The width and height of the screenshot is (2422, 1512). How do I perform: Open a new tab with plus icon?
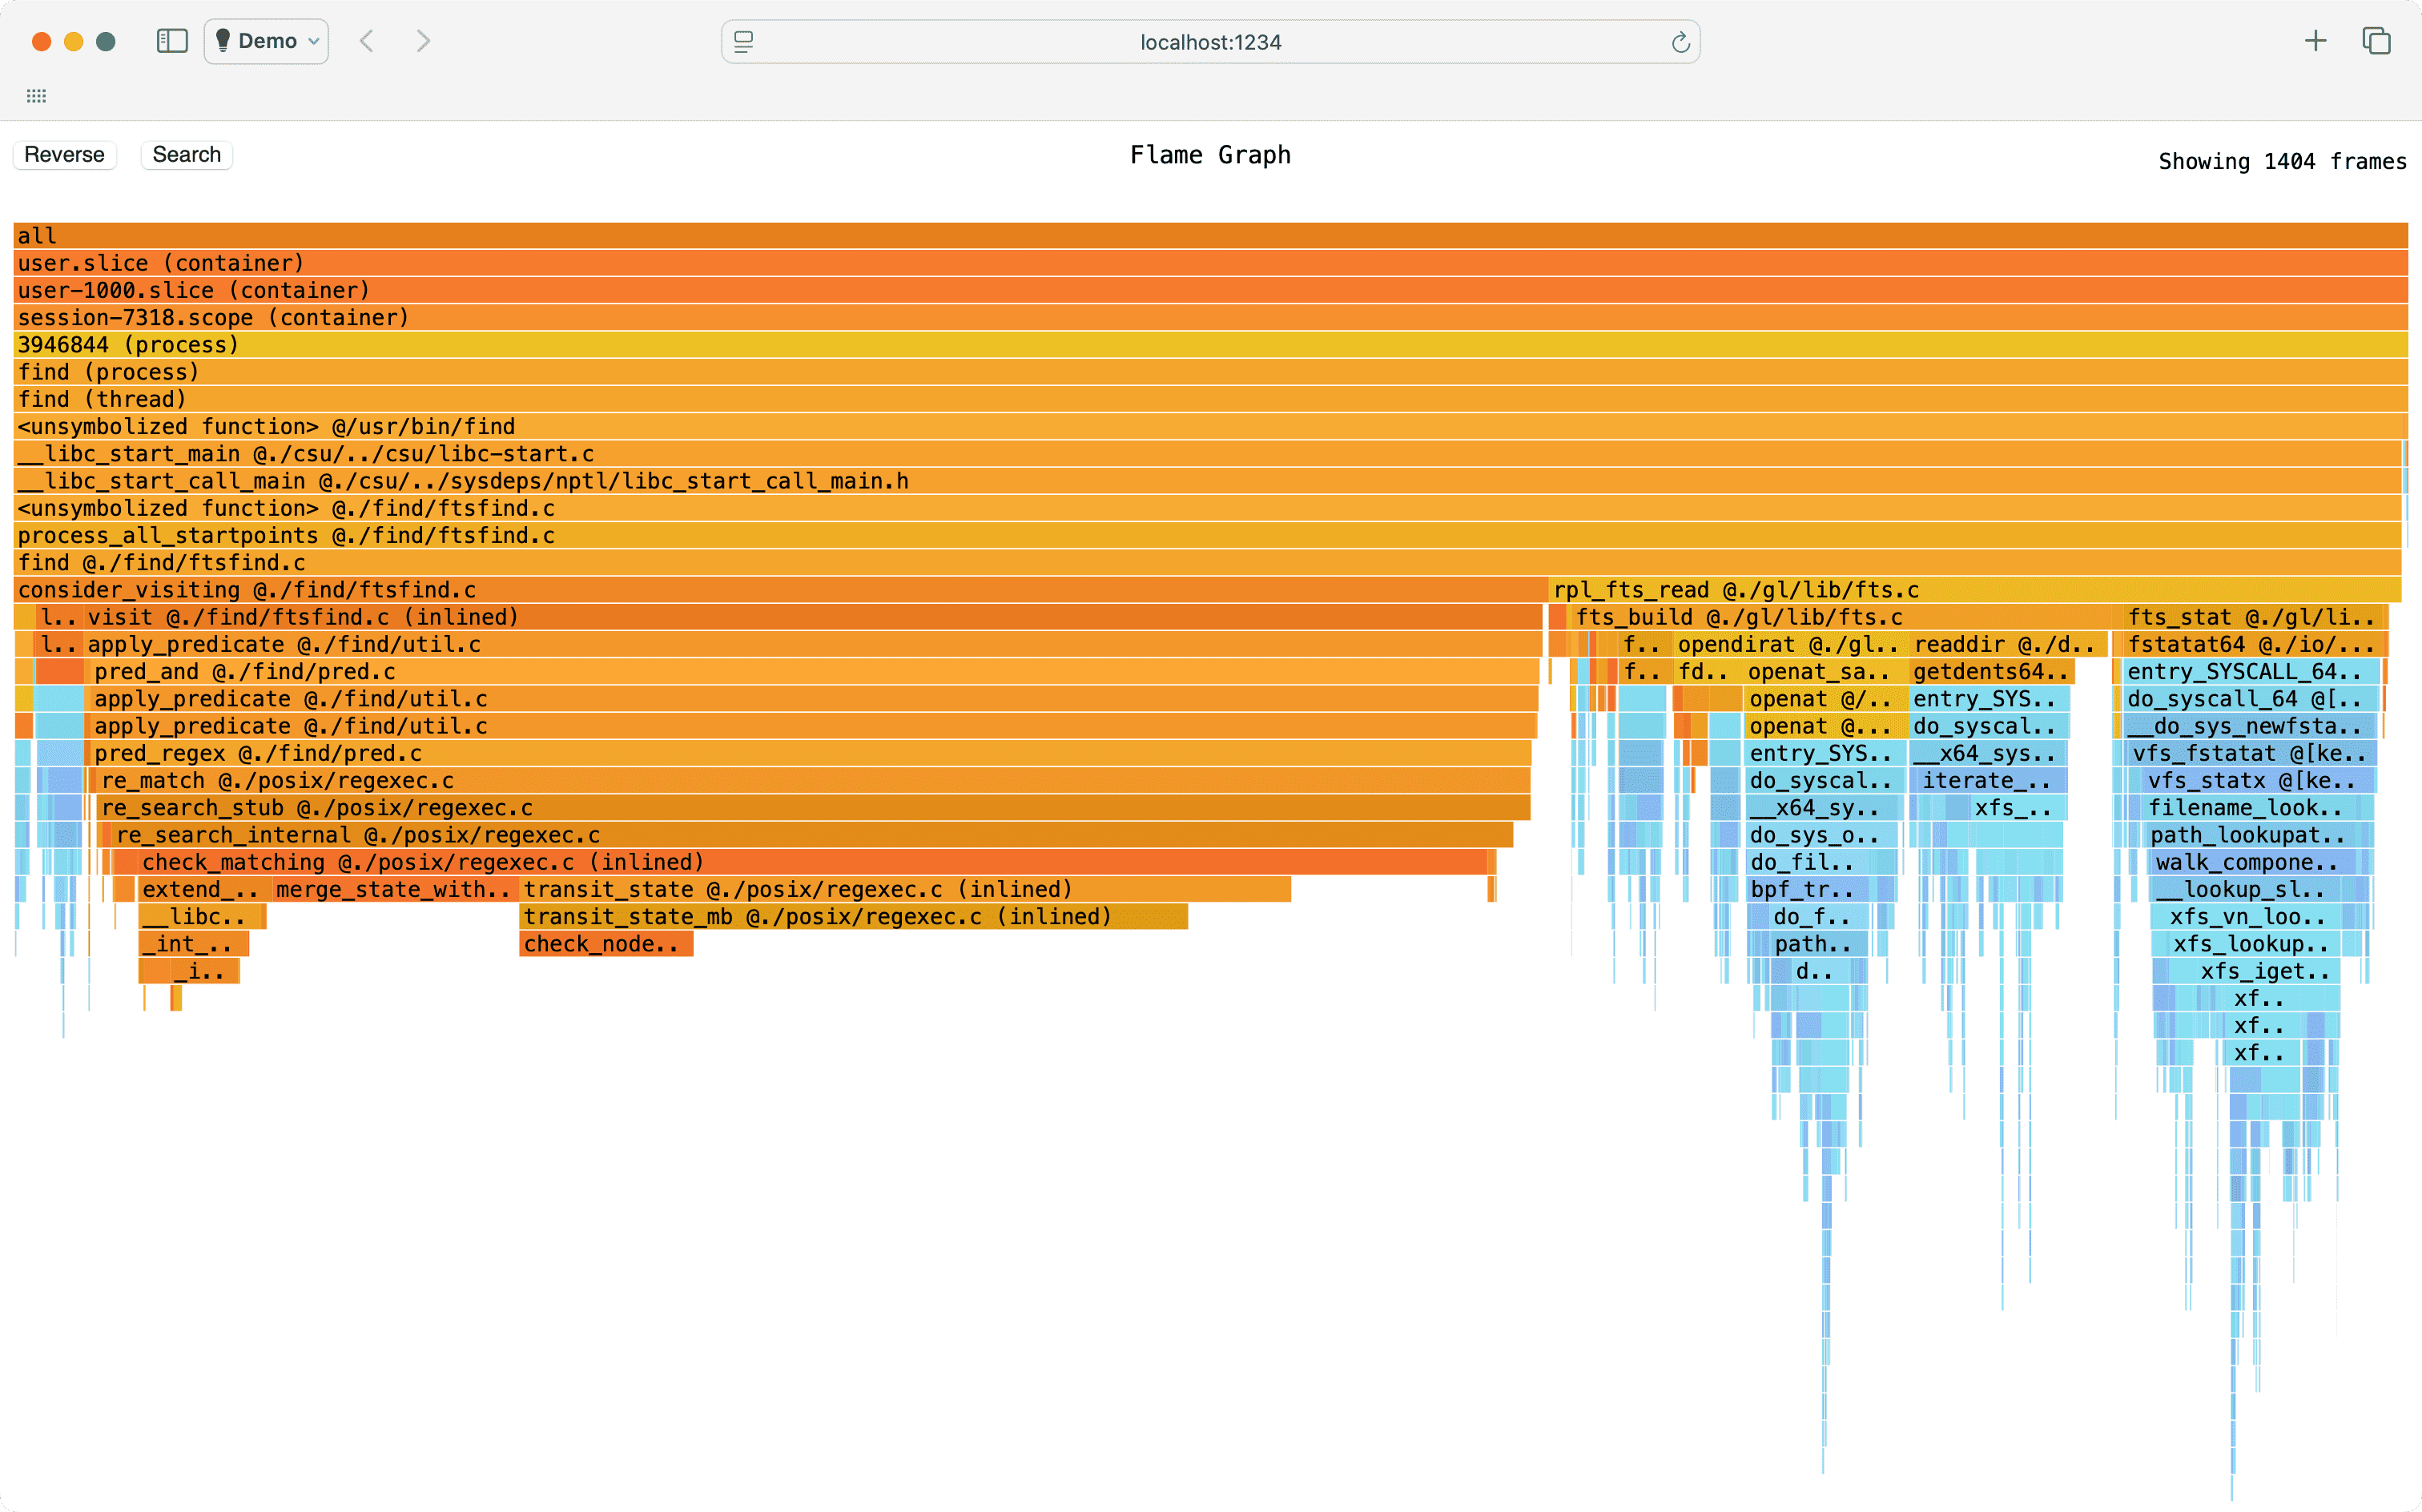point(2315,41)
